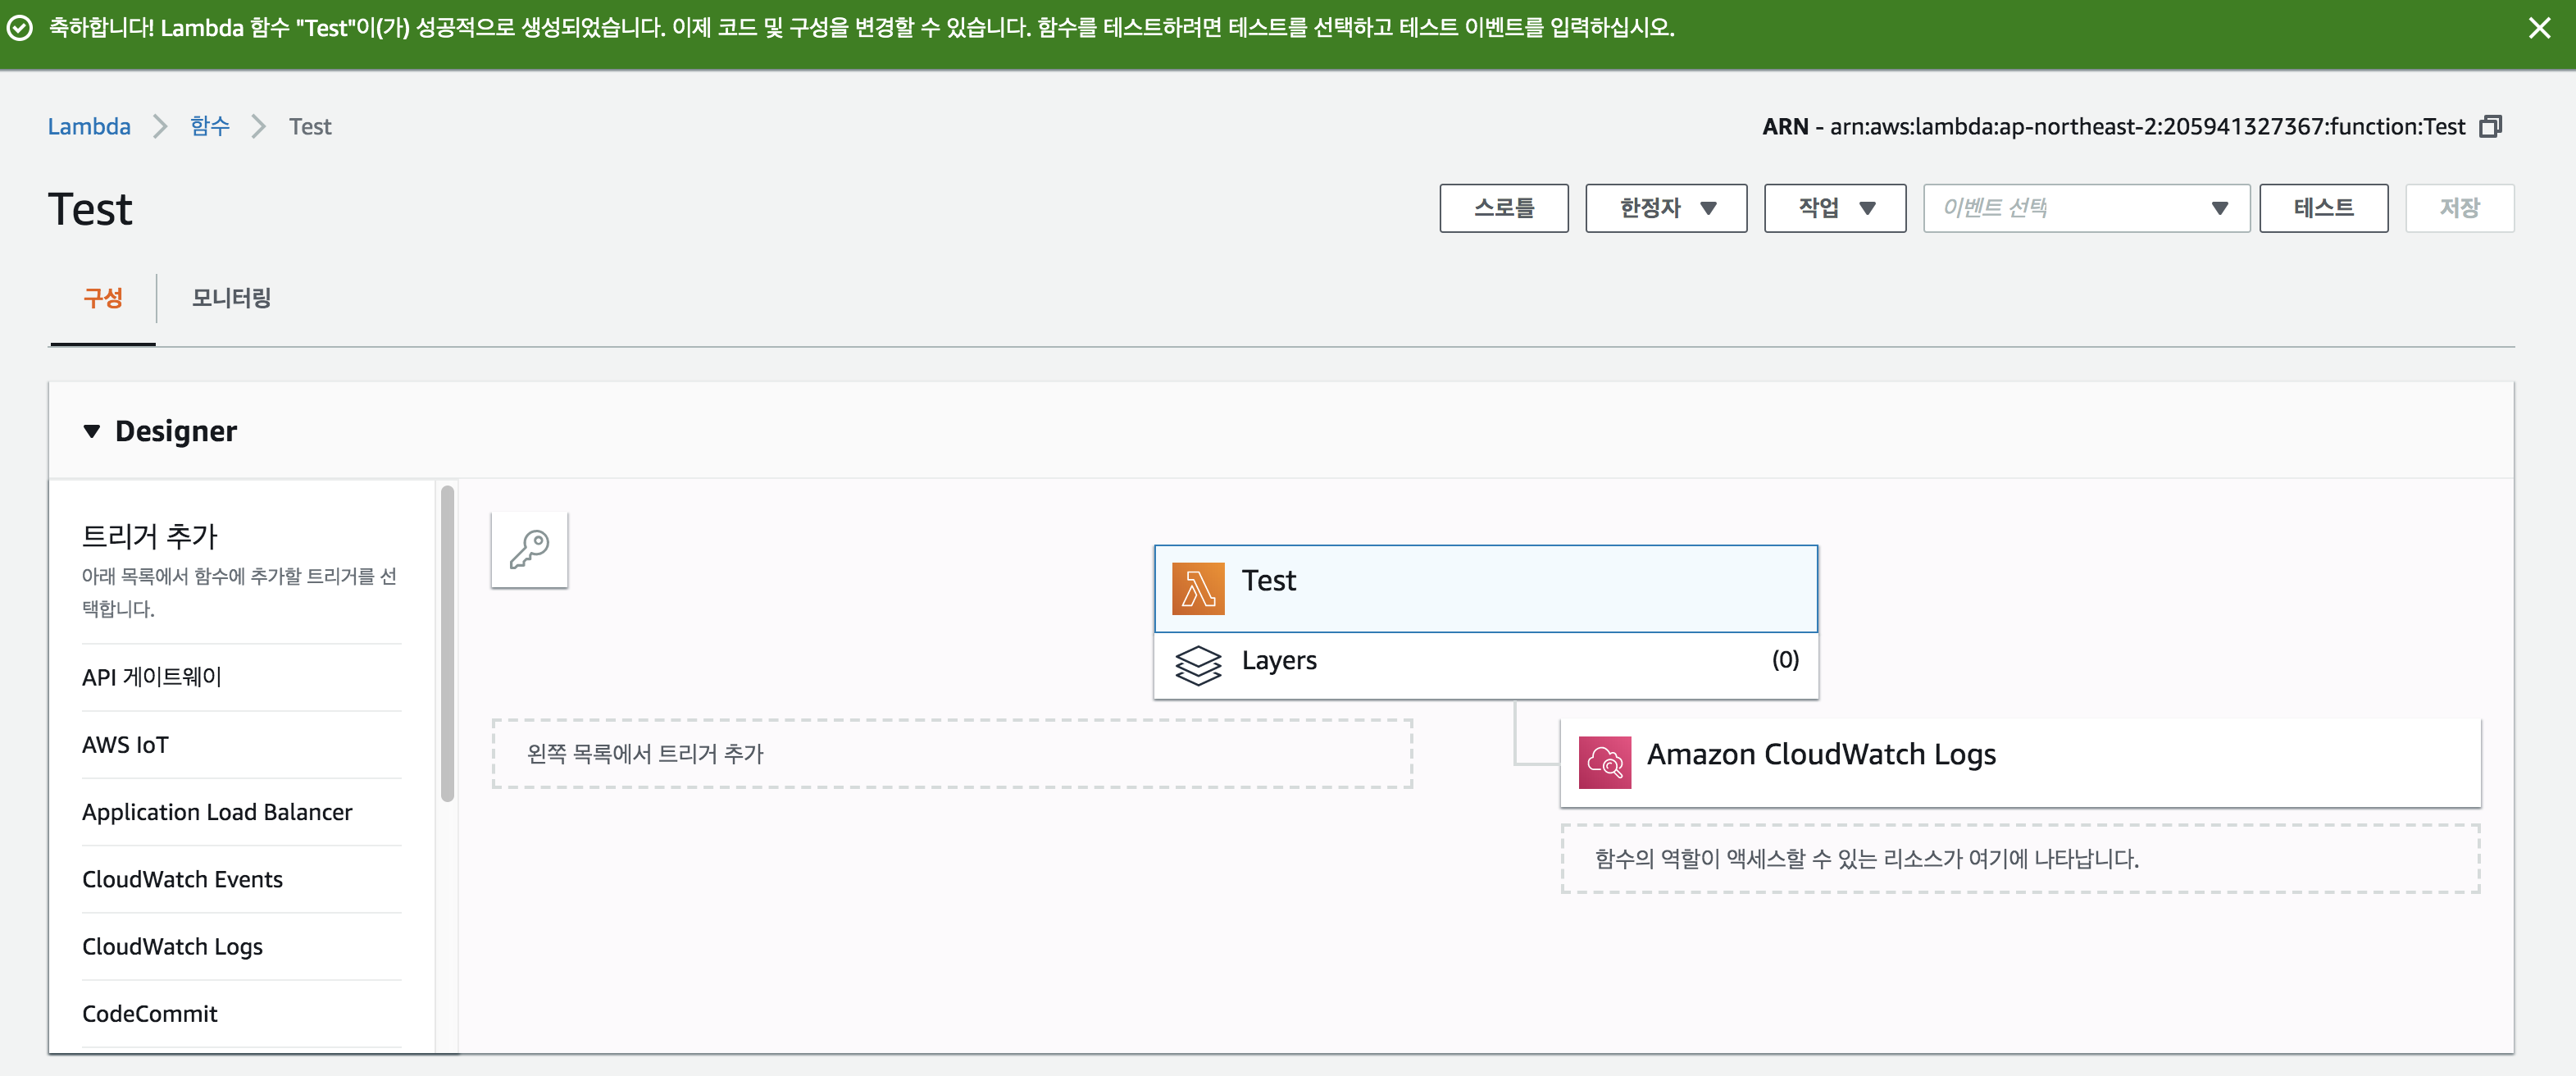
Task: Click the key permissions icon in Designer
Action: (x=529, y=549)
